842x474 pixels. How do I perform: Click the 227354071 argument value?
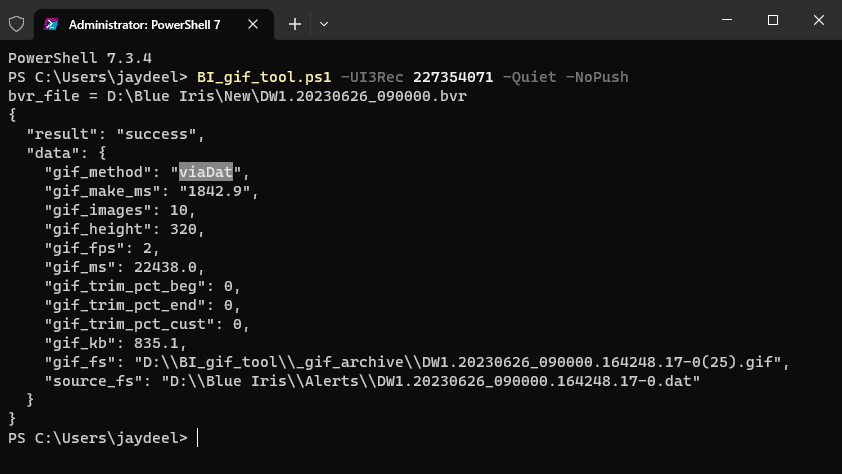[x=453, y=77]
